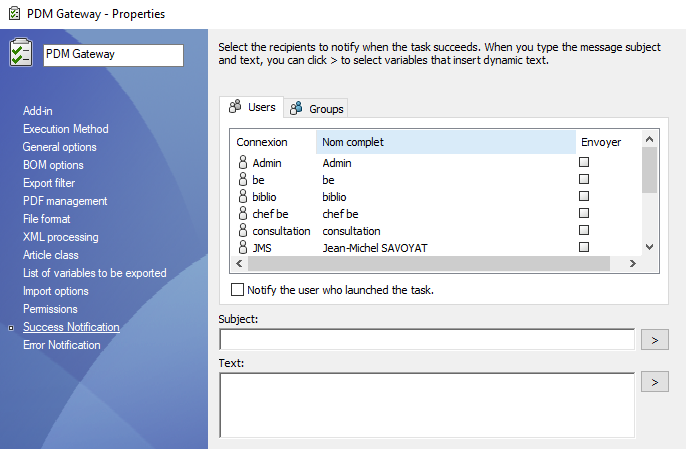Screen dimensions: 686x449
Task: Select the Users tab
Action: click(x=253, y=107)
